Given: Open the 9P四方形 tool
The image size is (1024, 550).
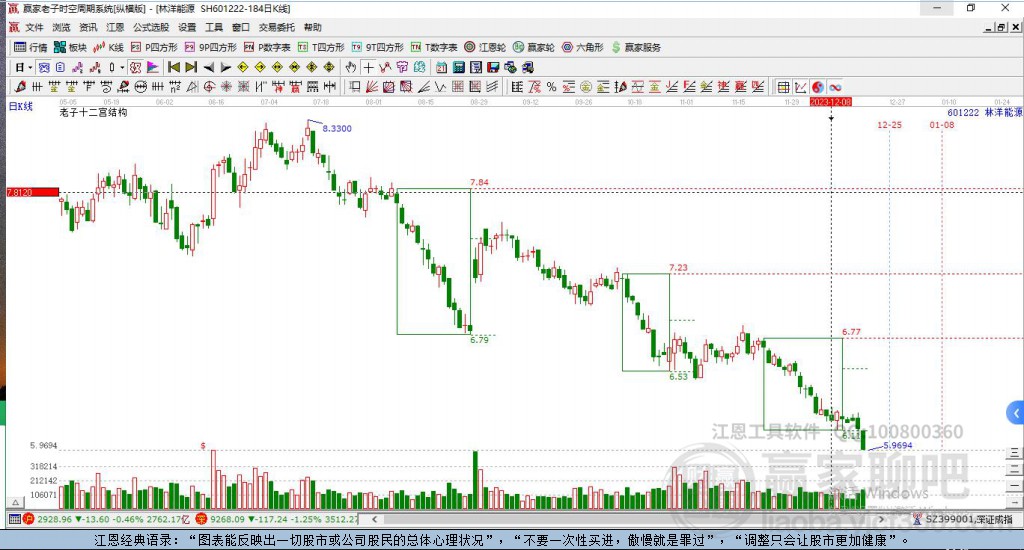Looking at the screenshot, I should pyautogui.click(x=210, y=47).
